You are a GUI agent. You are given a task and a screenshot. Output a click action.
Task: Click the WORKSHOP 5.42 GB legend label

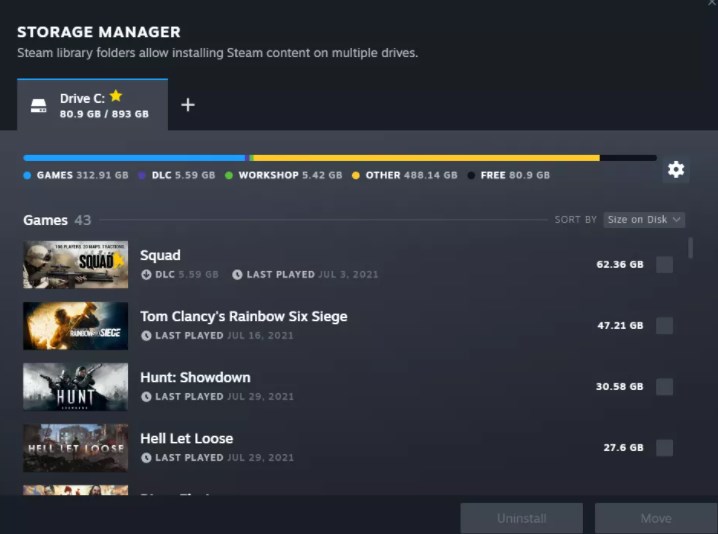click(290, 175)
